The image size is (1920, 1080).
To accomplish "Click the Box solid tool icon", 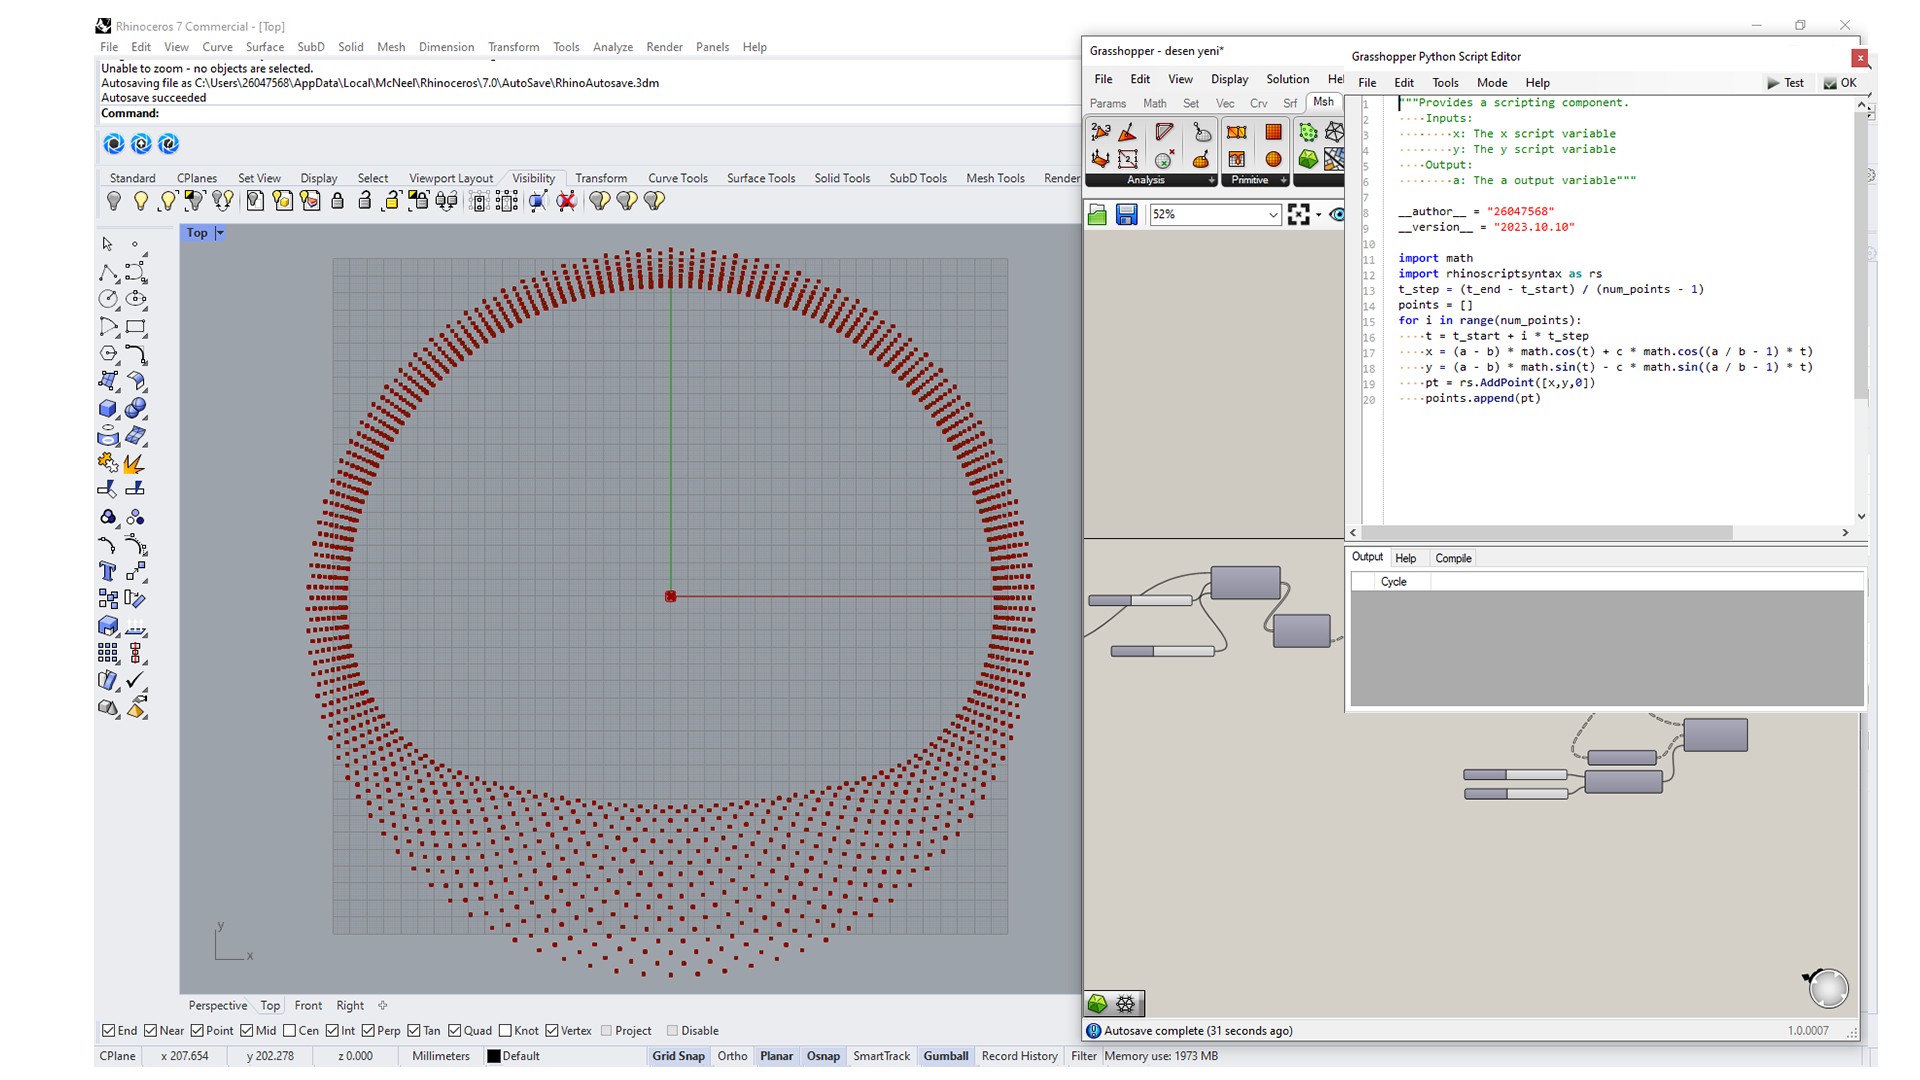I will pos(108,408).
